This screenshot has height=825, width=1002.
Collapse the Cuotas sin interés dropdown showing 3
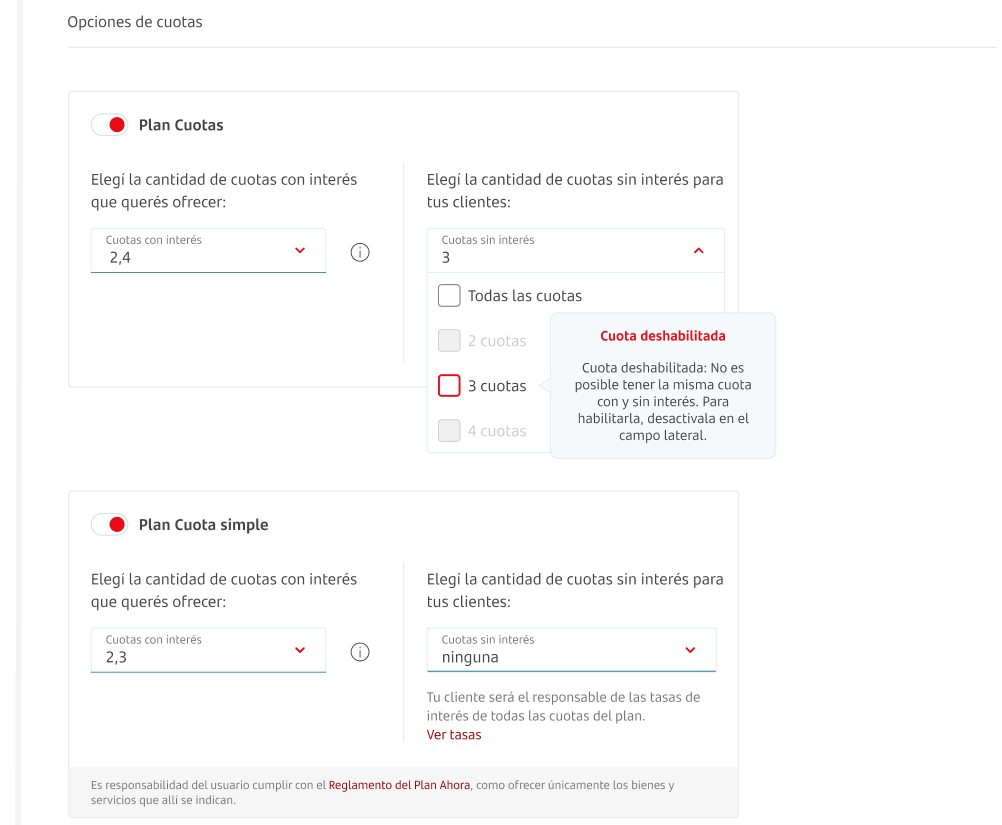[x=576, y=251]
